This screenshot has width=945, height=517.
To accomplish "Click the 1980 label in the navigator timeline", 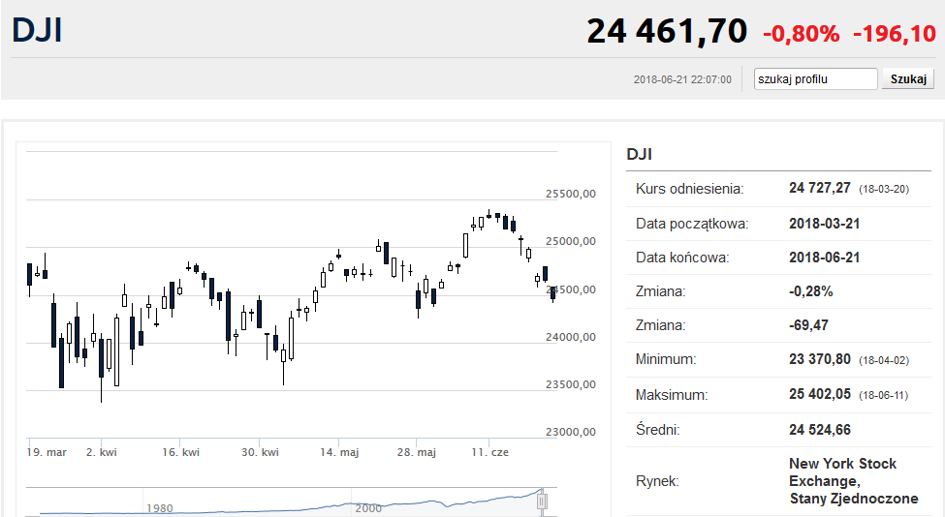I will pos(160,509).
